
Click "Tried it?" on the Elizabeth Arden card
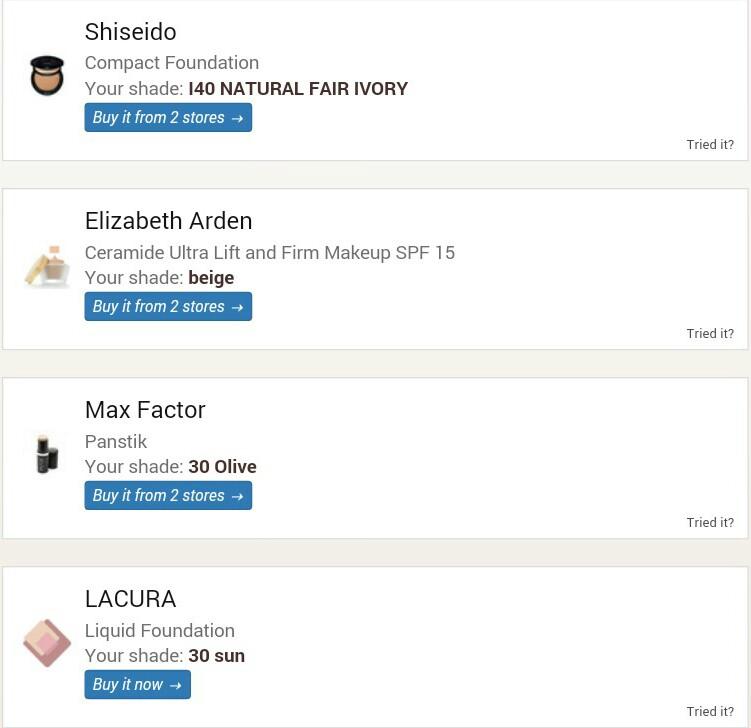pyautogui.click(x=709, y=334)
